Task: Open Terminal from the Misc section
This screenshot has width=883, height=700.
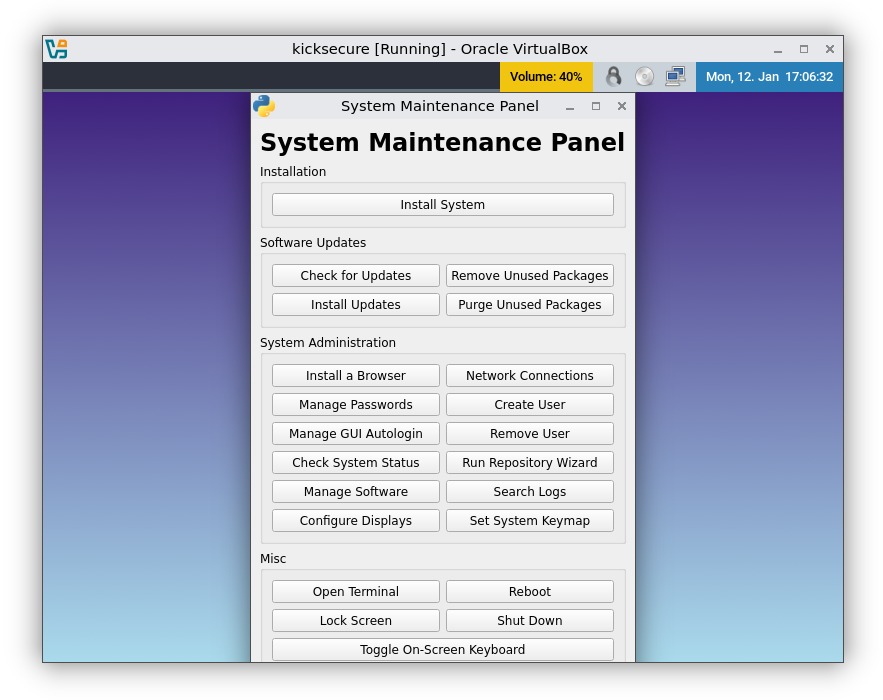Action: (355, 591)
